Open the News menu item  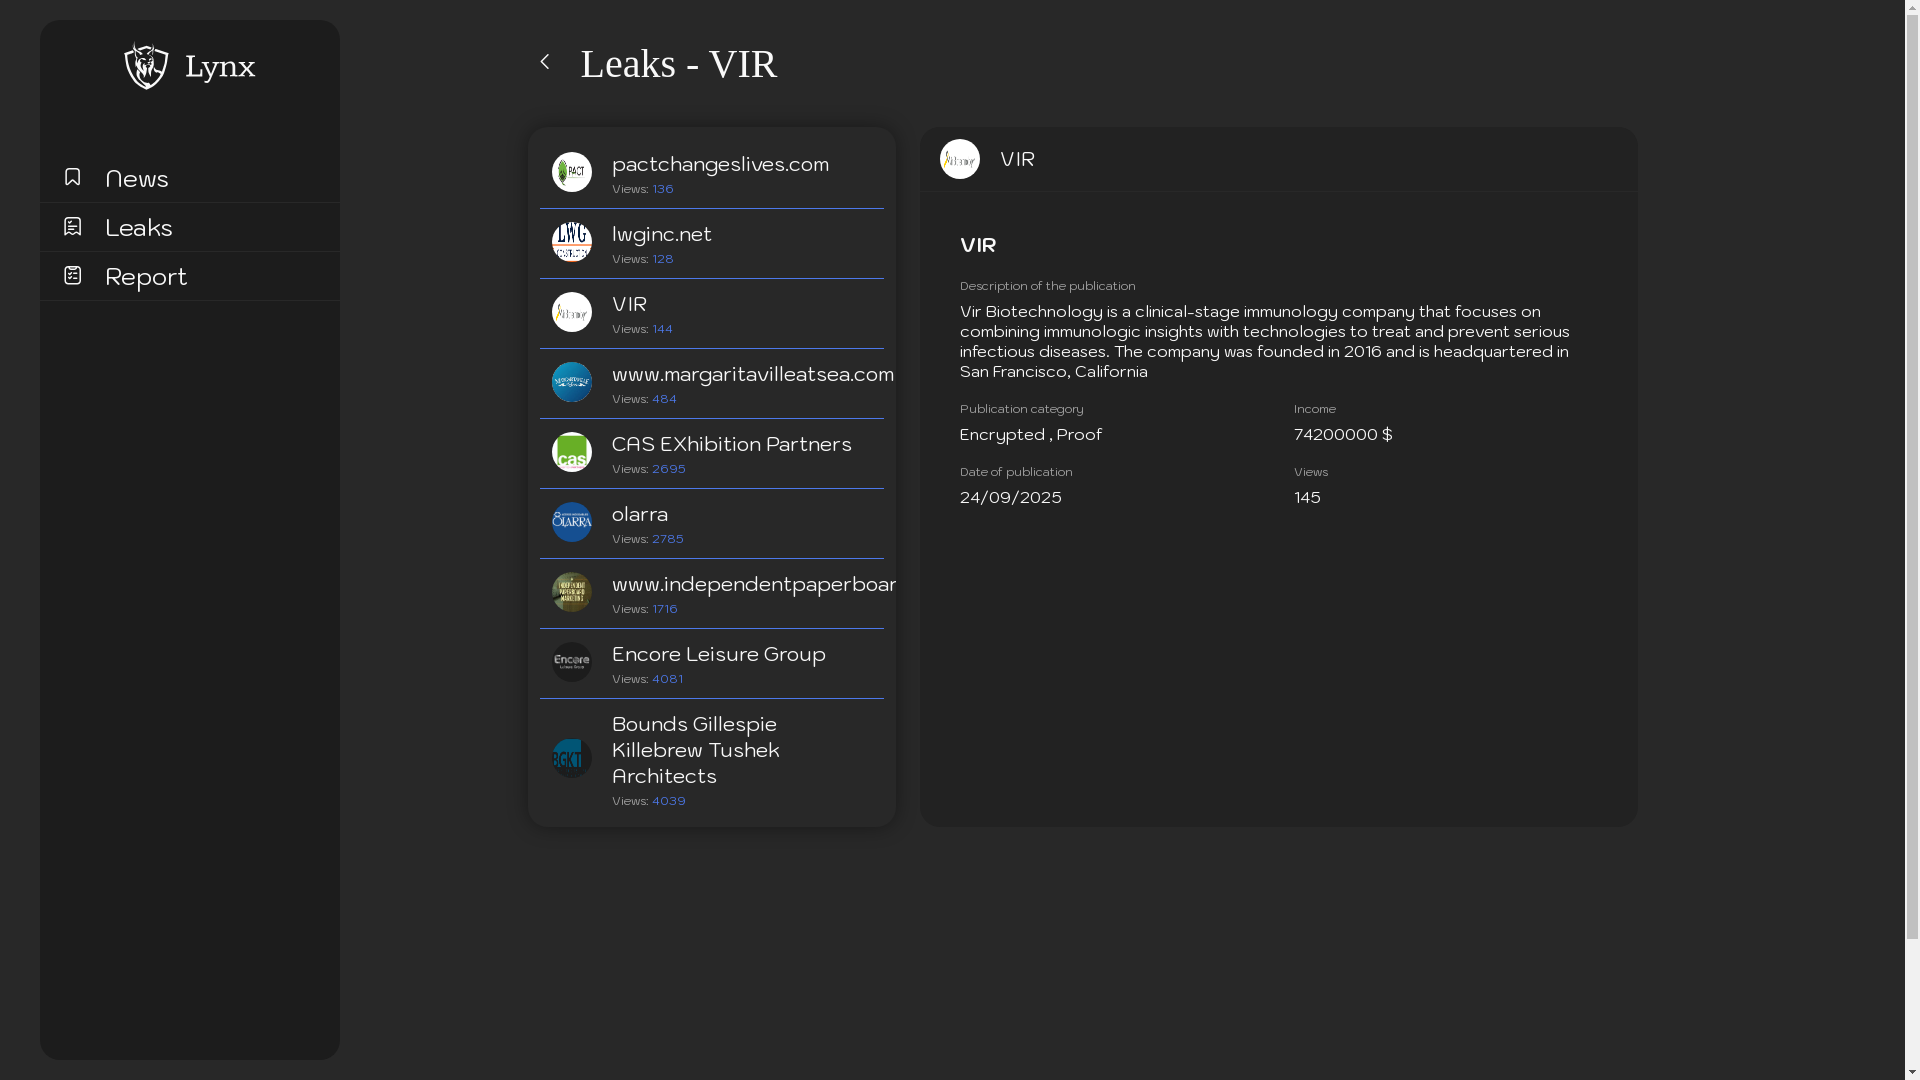click(137, 179)
